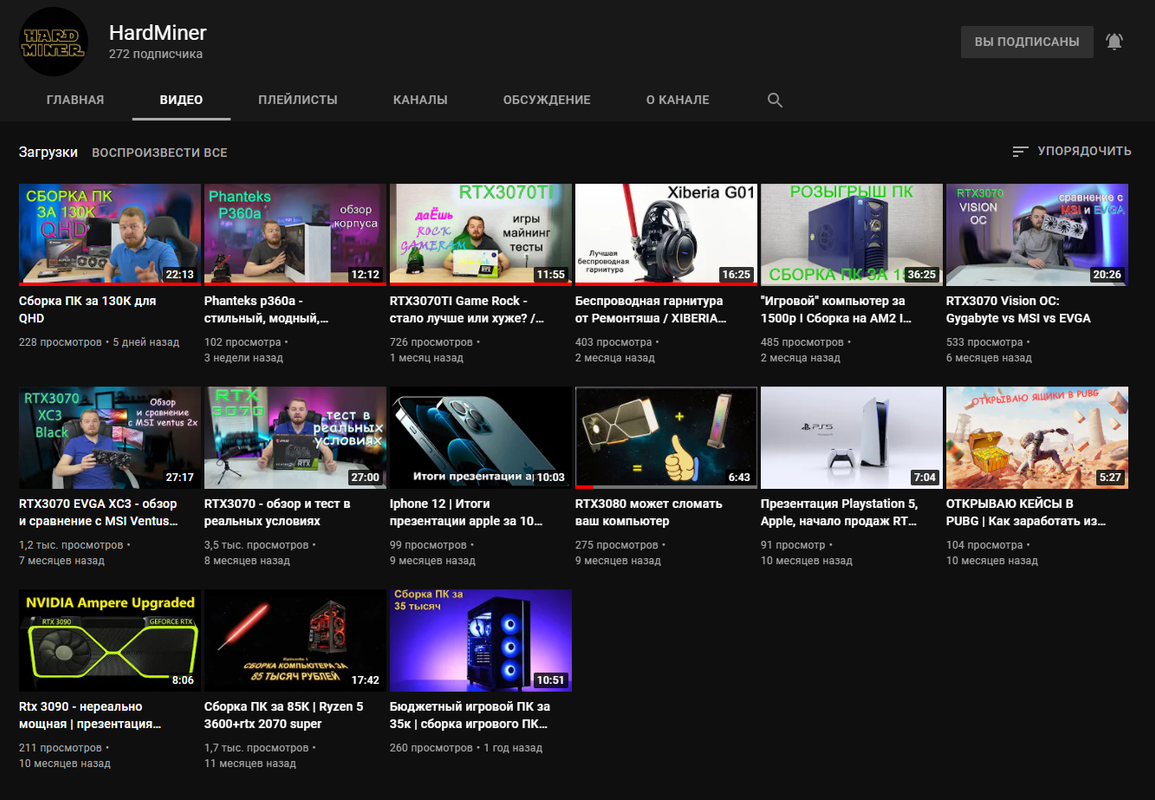Click the 272 подписчика subscriber count

click(155, 54)
